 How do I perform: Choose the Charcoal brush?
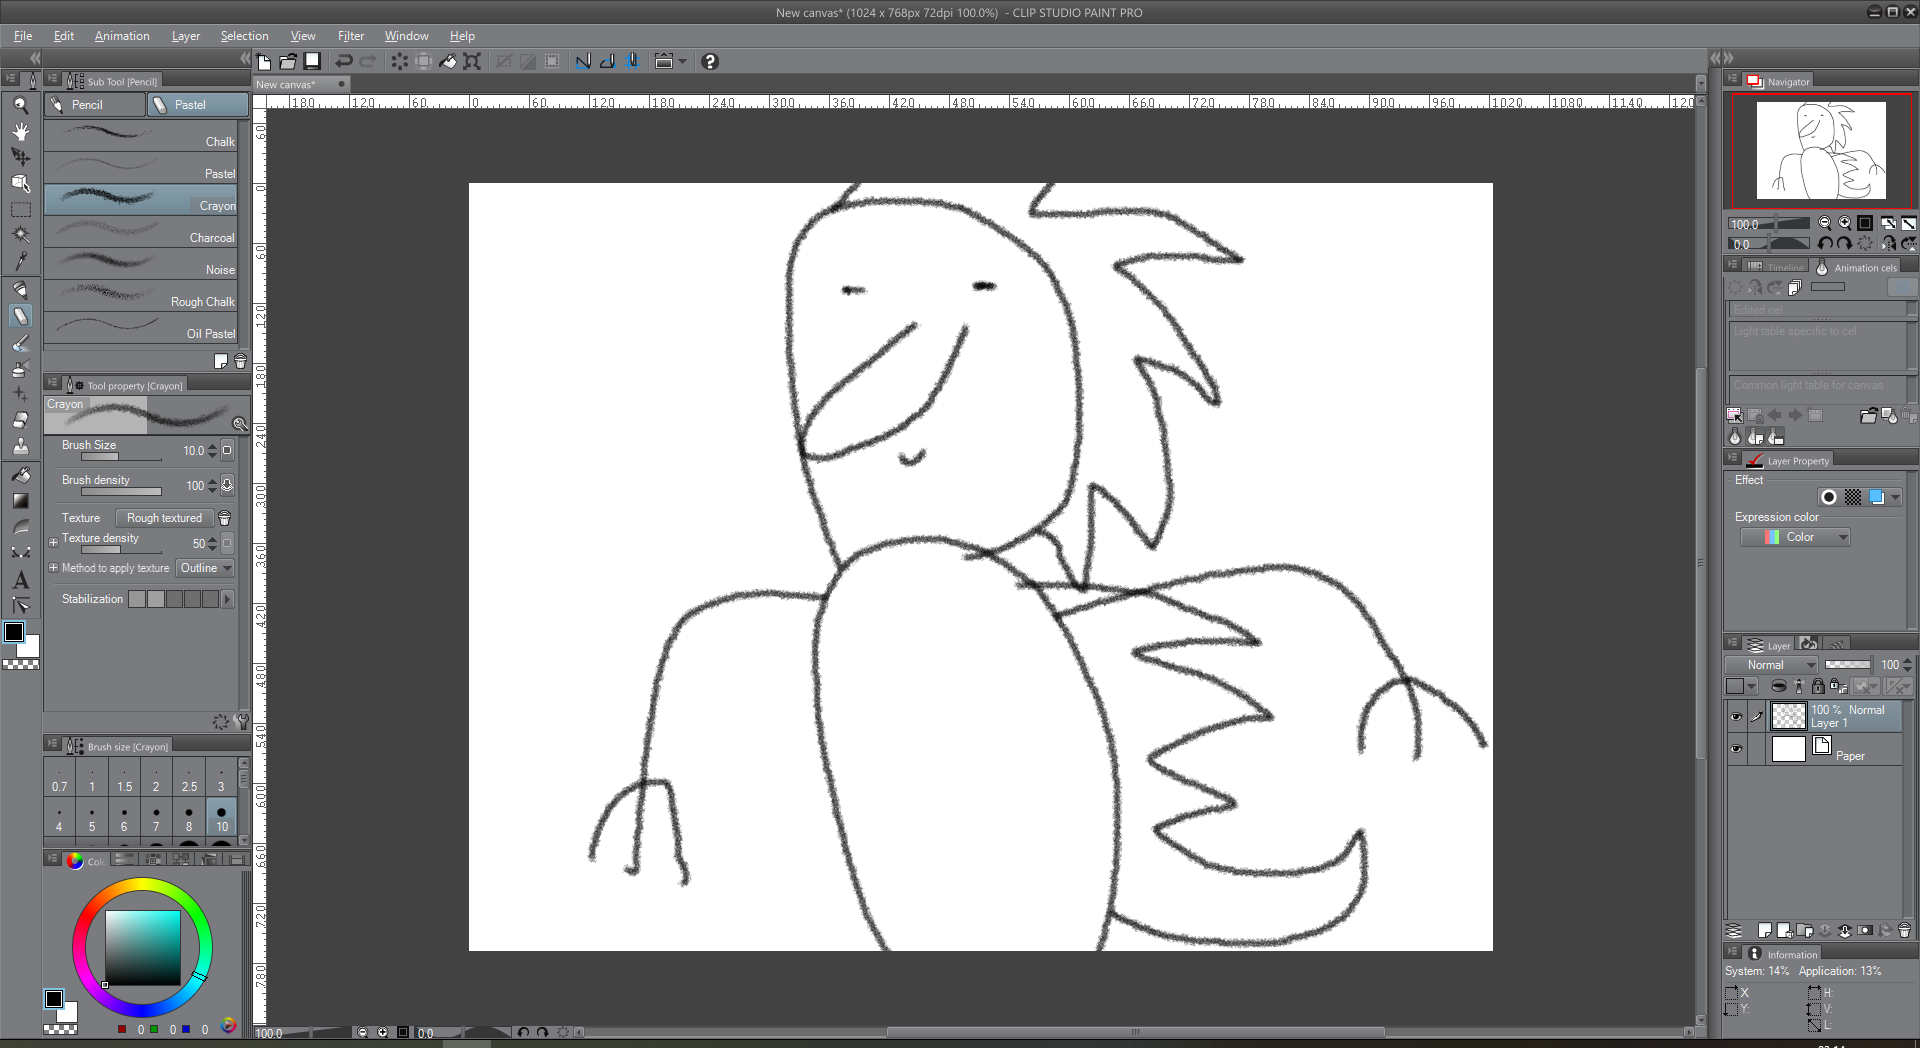click(x=140, y=232)
